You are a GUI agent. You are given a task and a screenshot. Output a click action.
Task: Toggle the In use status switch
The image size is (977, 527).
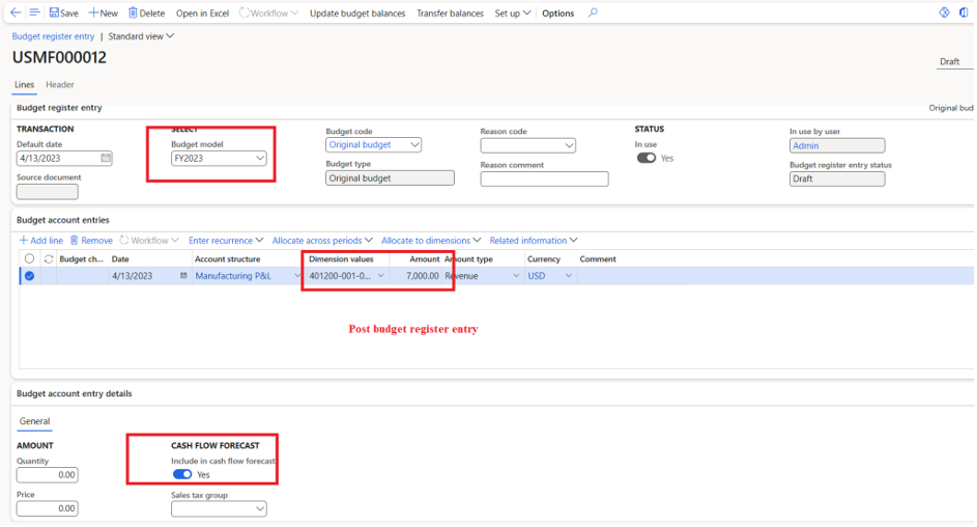point(646,158)
